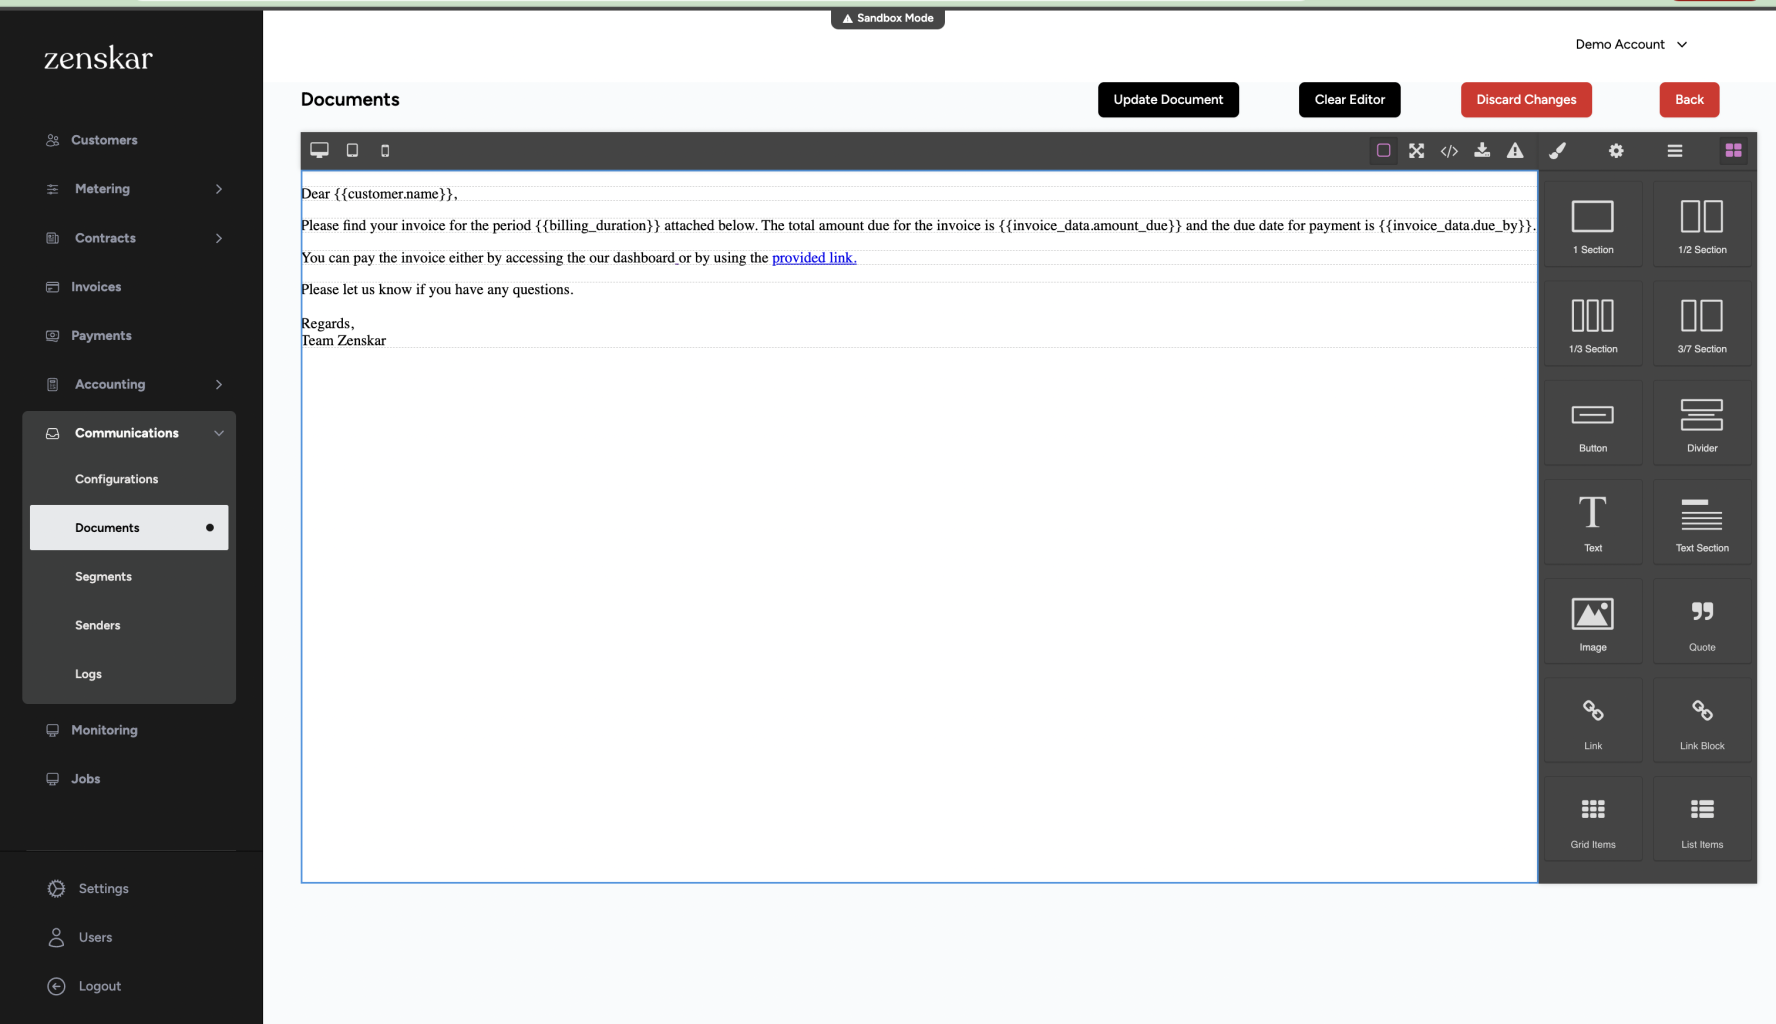Open Logs submenu item
Viewport: 1776px width, 1024px height.
coord(88,674)
